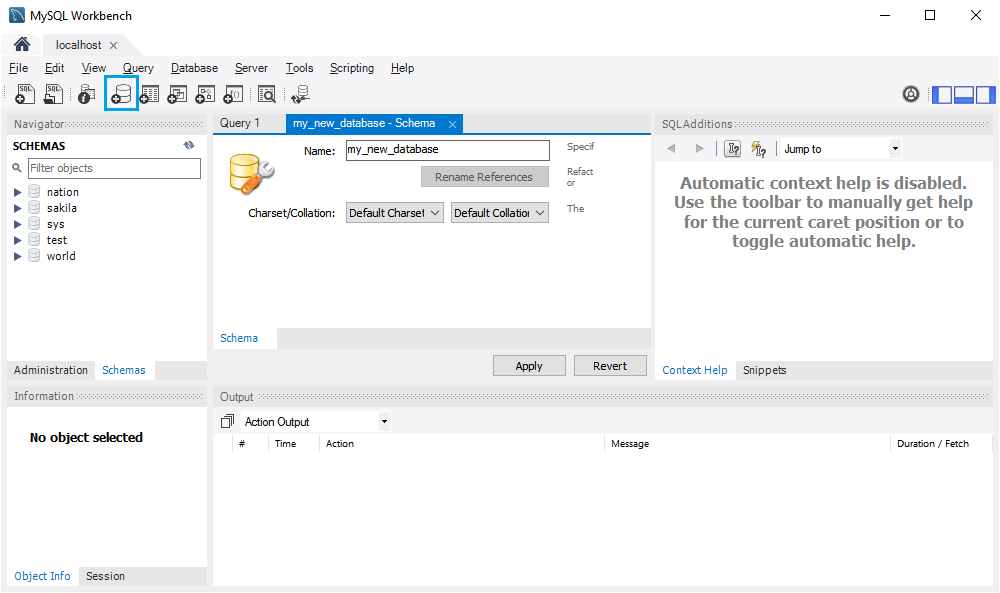
Task: Click the Message column header in Output
Action: coord(630,444)
